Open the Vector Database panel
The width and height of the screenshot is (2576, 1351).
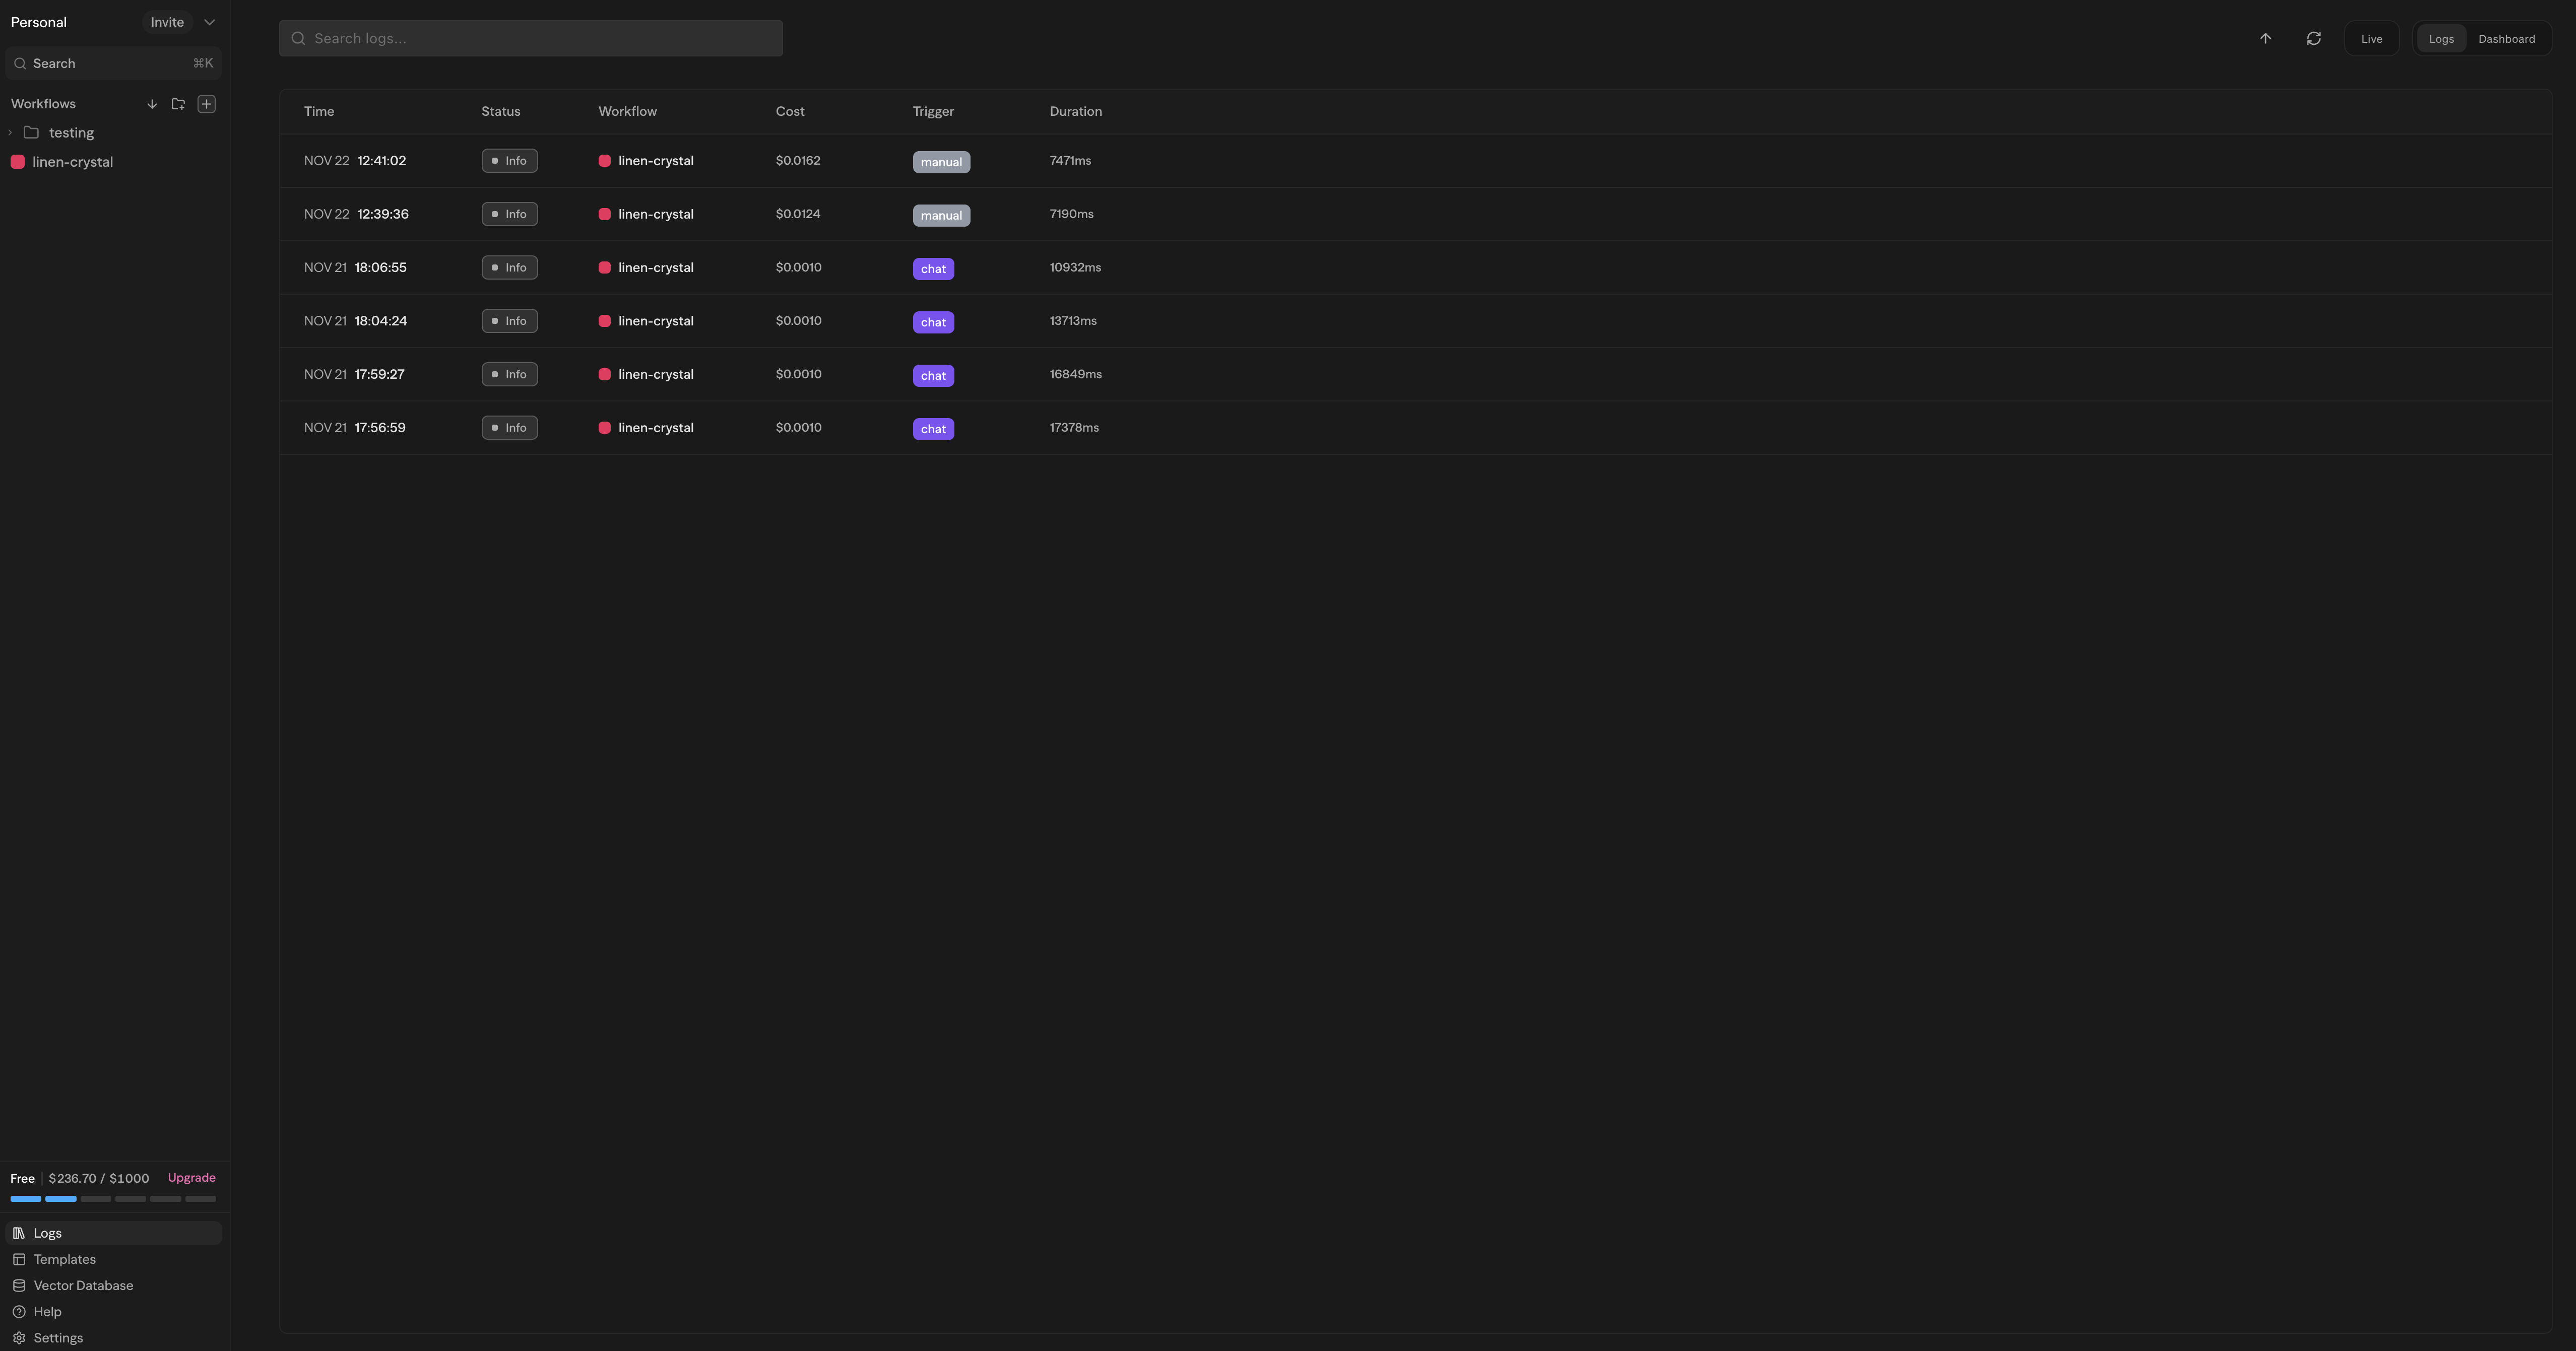click(84, 1285)
